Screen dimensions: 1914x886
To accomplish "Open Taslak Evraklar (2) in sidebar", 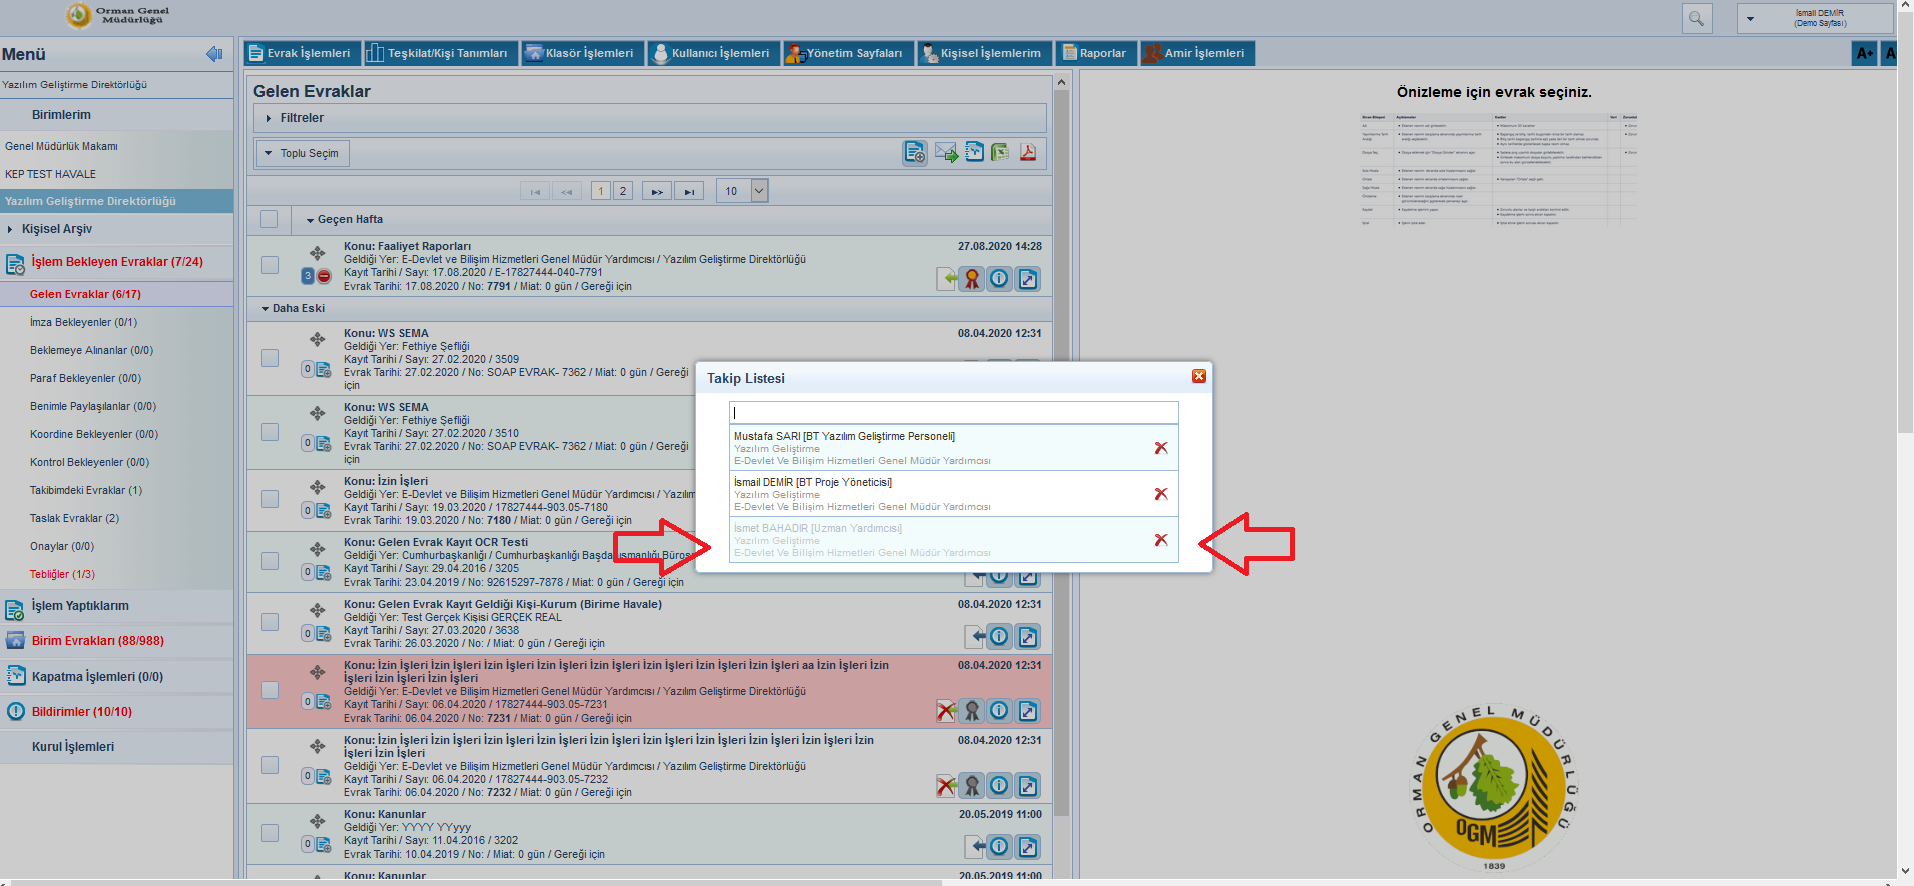I will pos(74,518).
